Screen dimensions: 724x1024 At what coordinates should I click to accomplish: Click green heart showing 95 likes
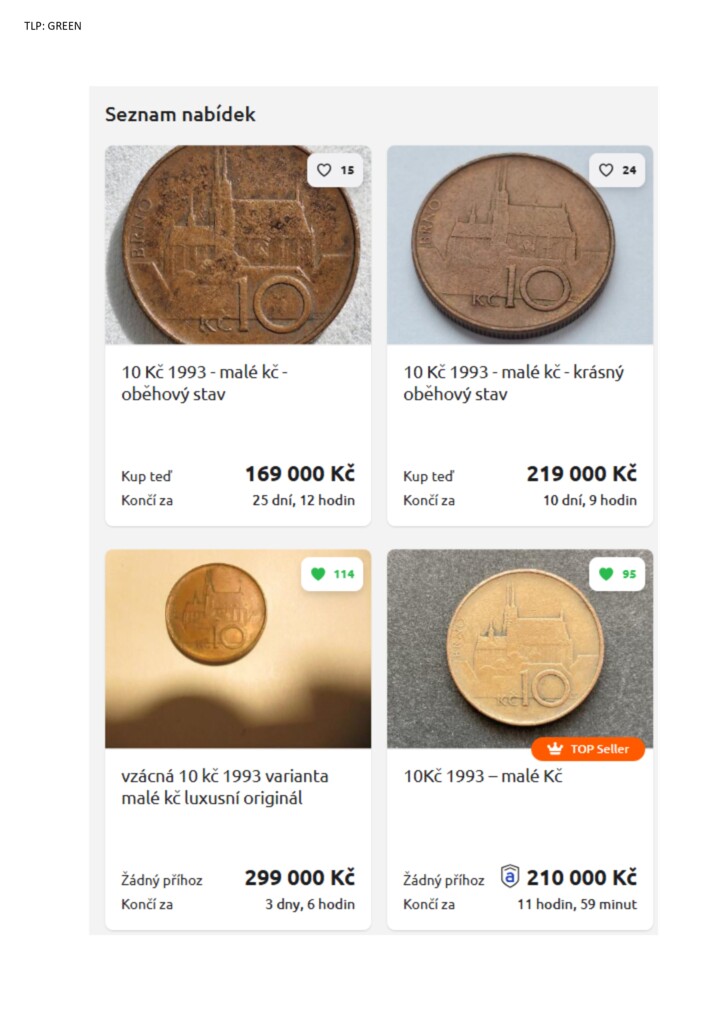[617, 574]
